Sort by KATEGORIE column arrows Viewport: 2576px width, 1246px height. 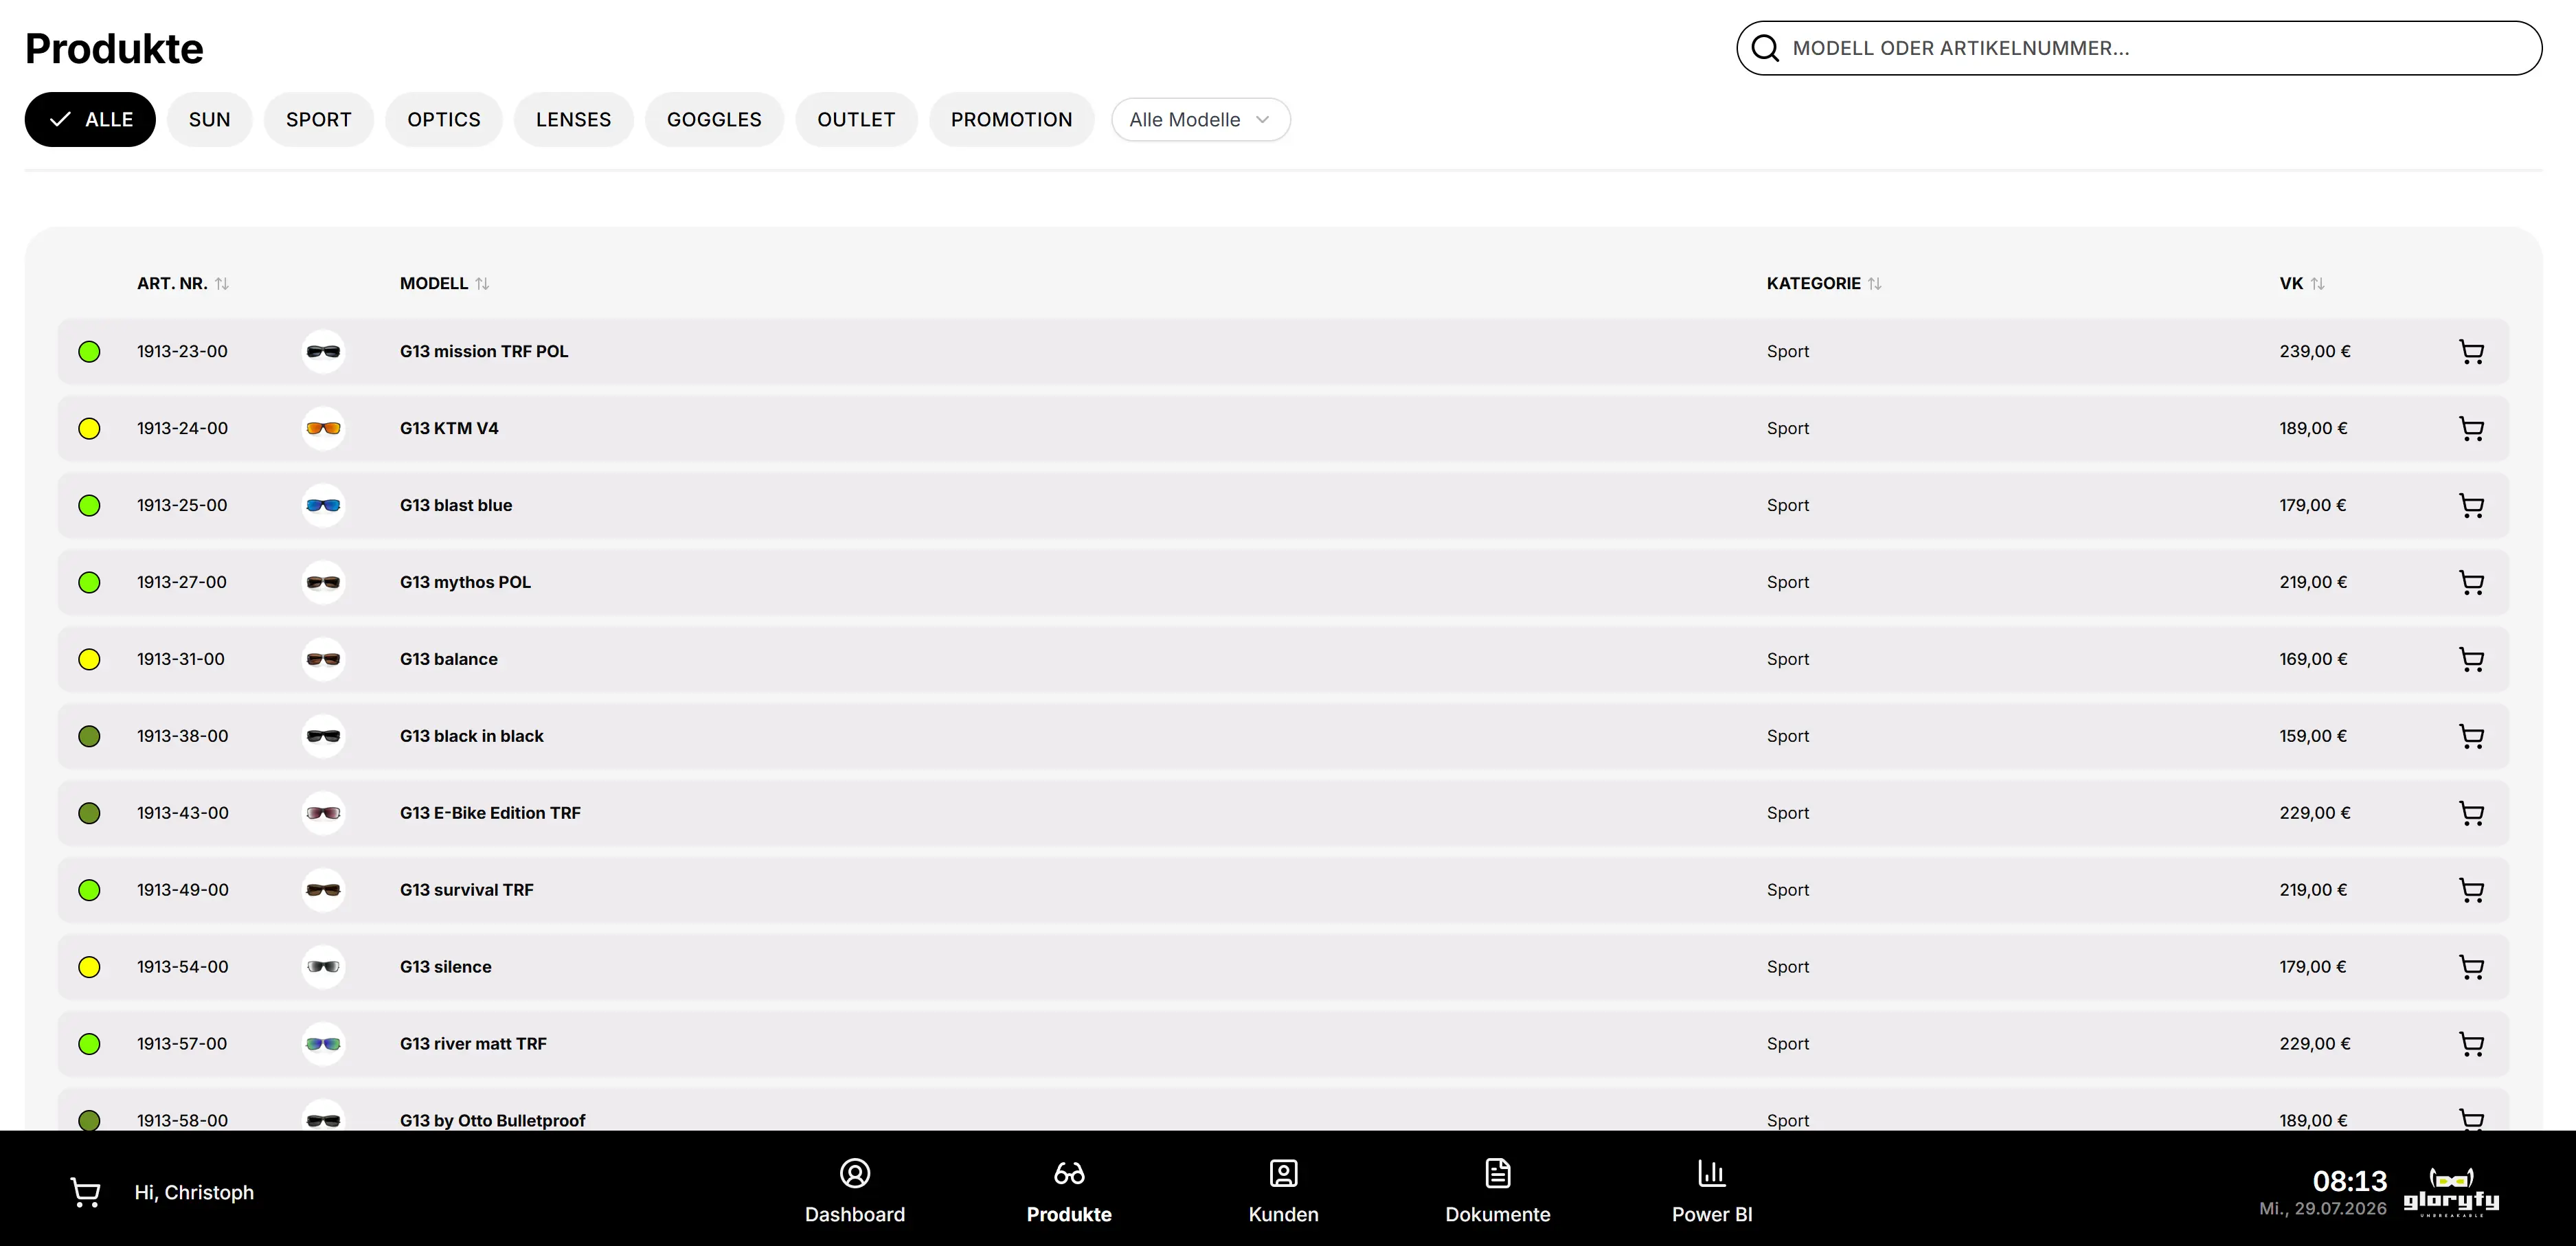(1875, 284)
